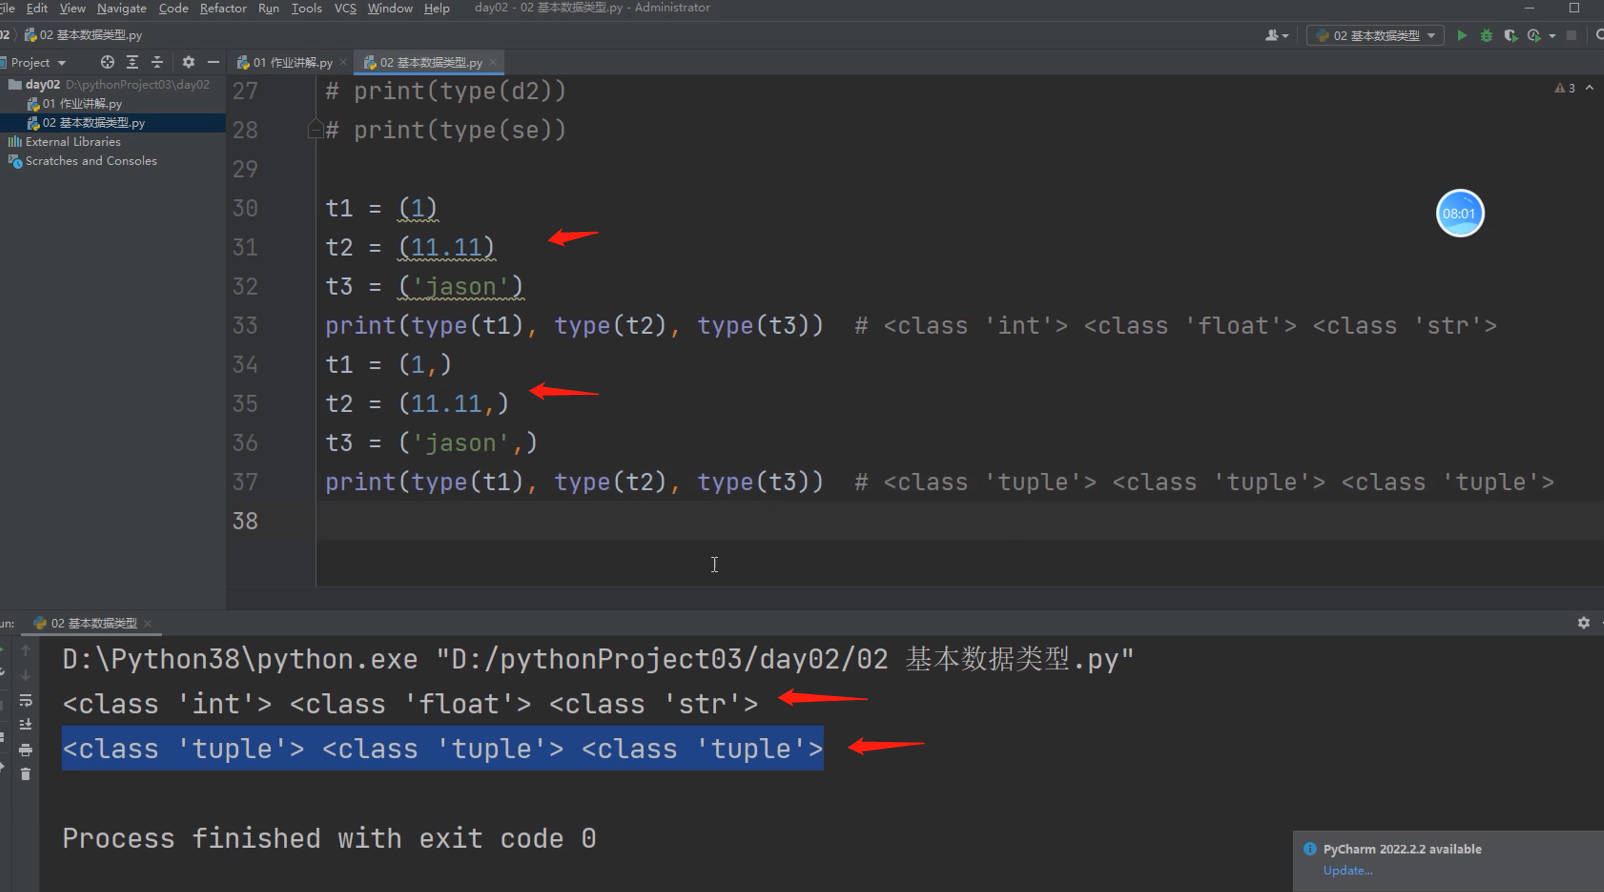Toggle Scroll to End in Run console

(x=26, y=724)
